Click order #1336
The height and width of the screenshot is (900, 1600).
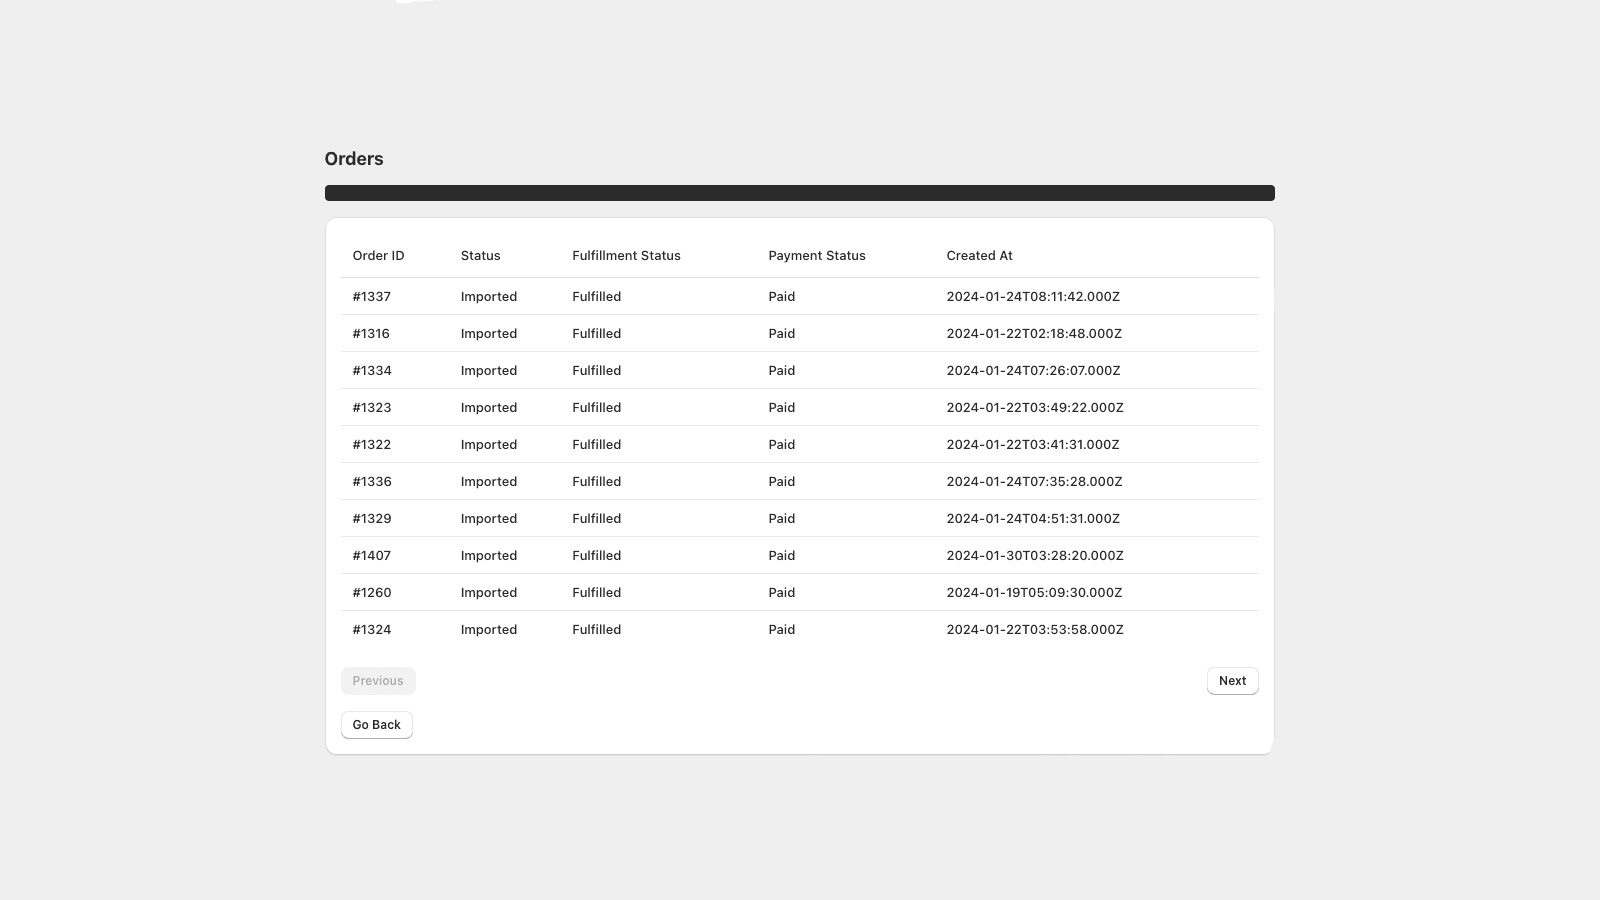371,481
